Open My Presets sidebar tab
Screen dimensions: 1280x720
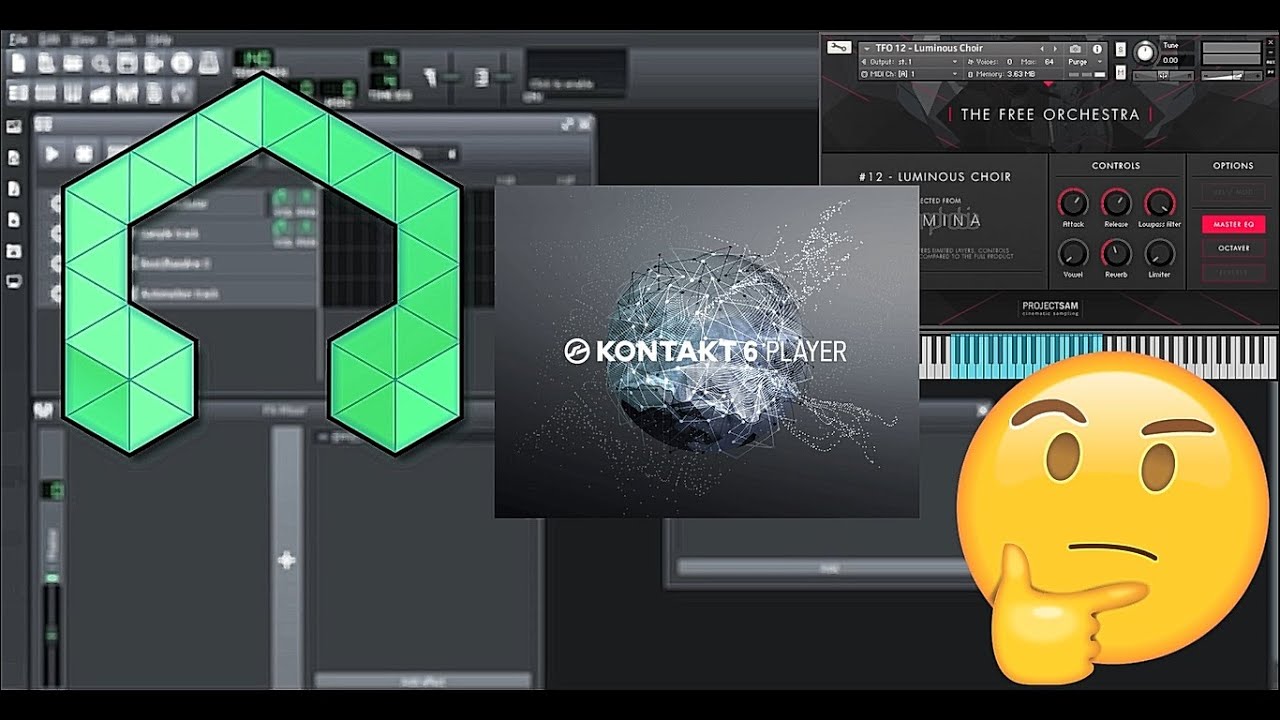point(14,220)
